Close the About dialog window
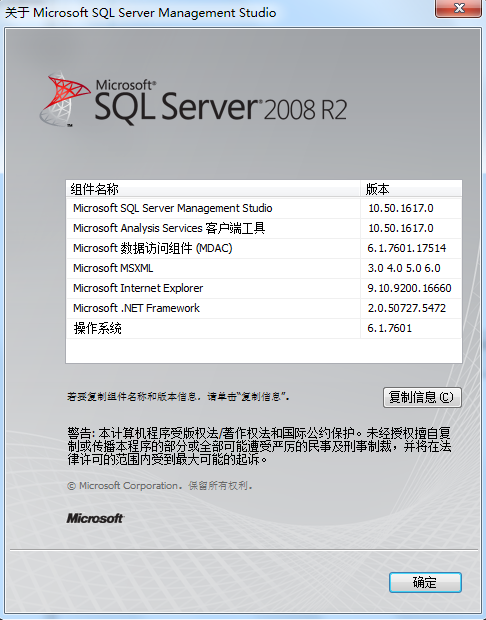Image resolution: width=486 pixels, height=620 pixels. pos(459,8)
